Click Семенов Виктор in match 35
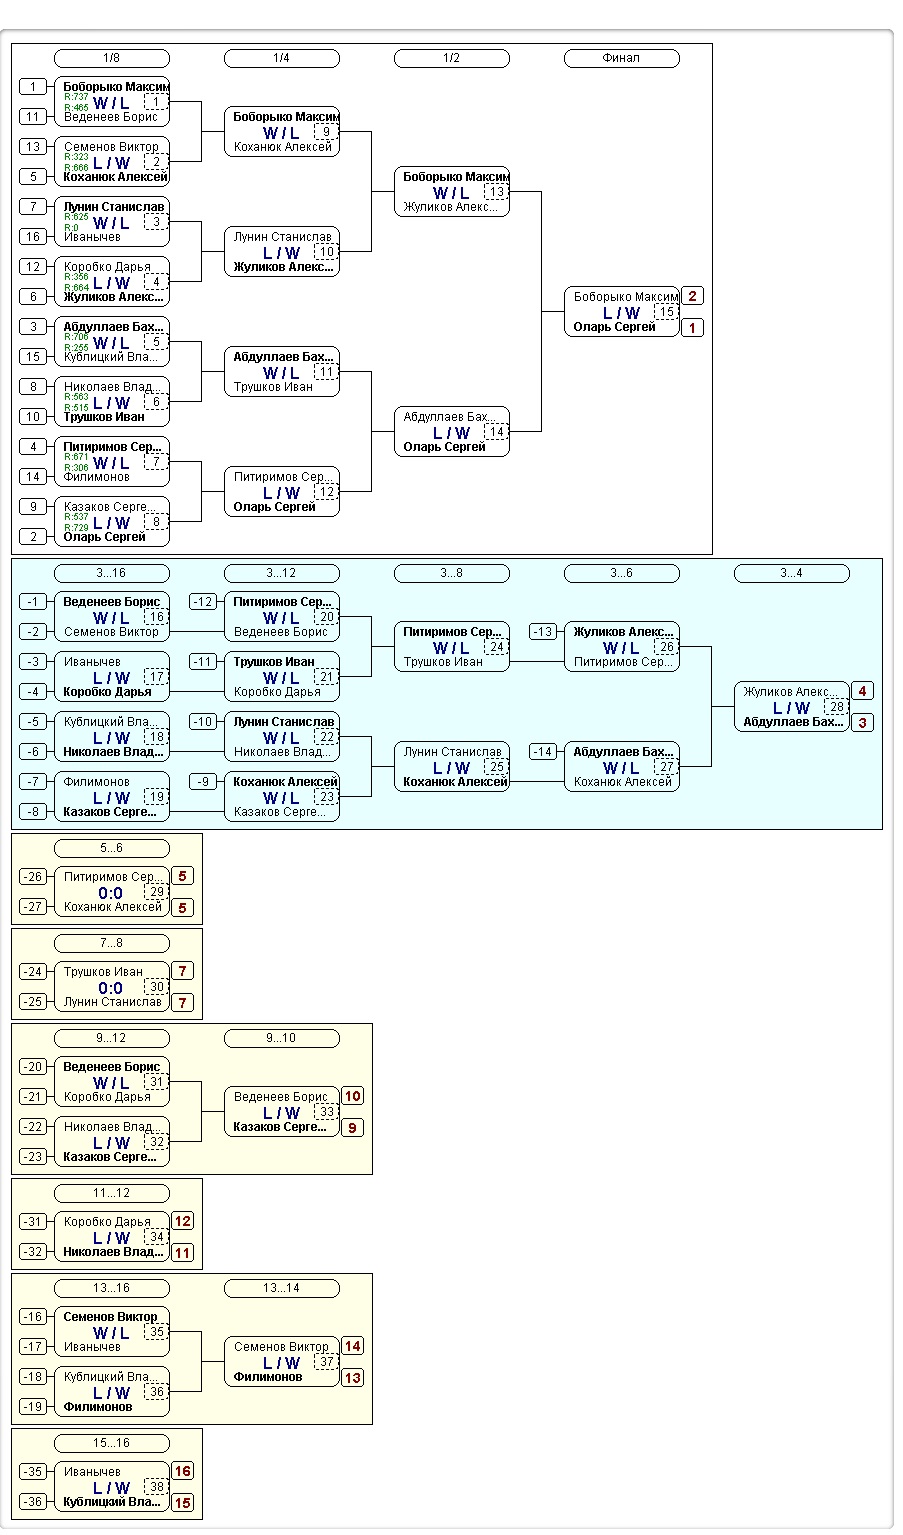This screenshot has width=903, height=1535. (x=110, y=1317)
